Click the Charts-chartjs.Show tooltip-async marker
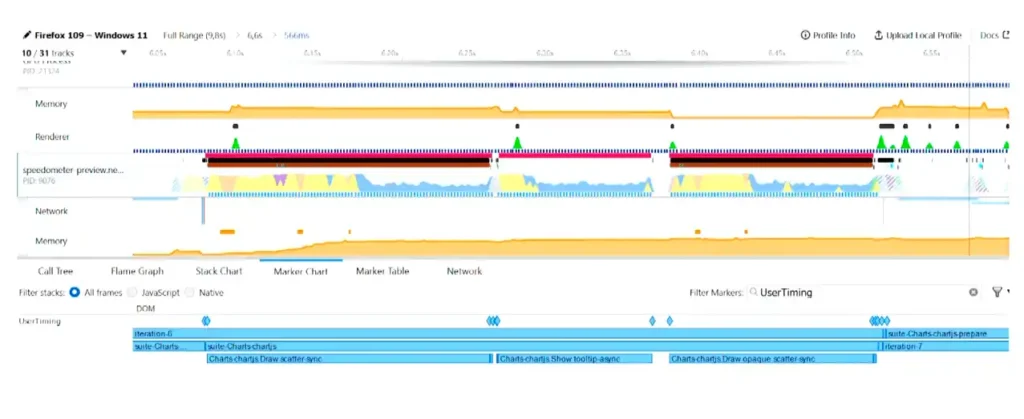 [x=575, y=359]
